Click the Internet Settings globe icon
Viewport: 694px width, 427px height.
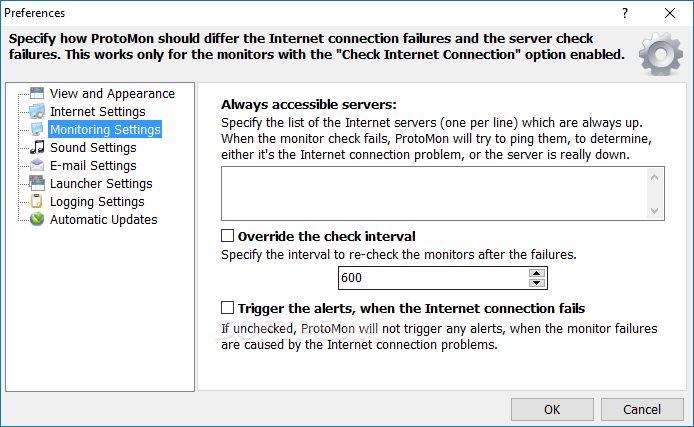[x=37, y=112]
